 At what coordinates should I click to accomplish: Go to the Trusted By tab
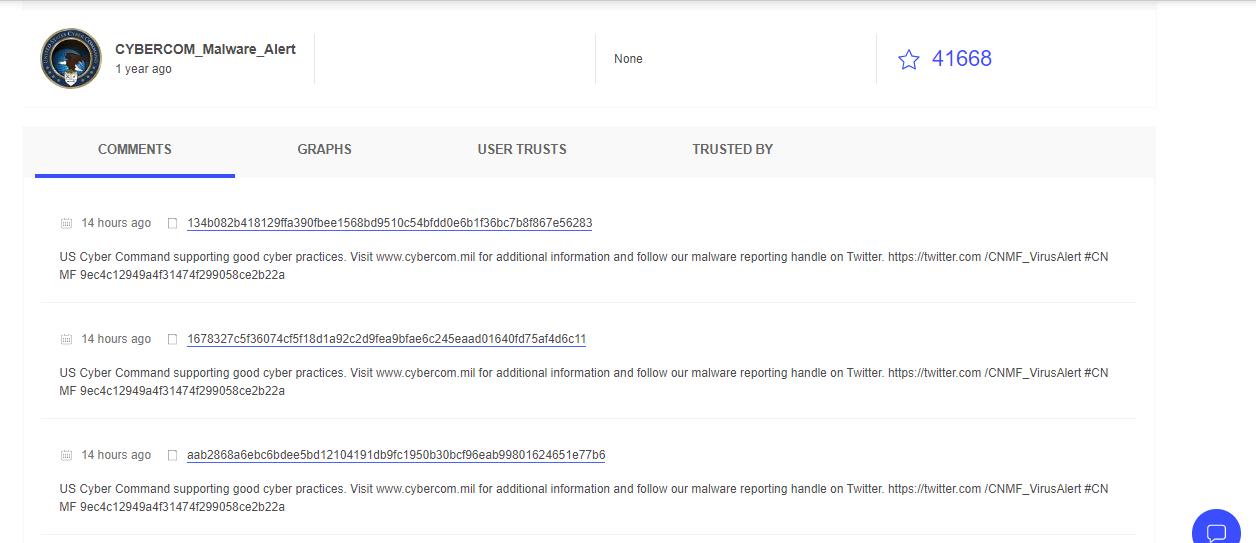pos(732,149)
